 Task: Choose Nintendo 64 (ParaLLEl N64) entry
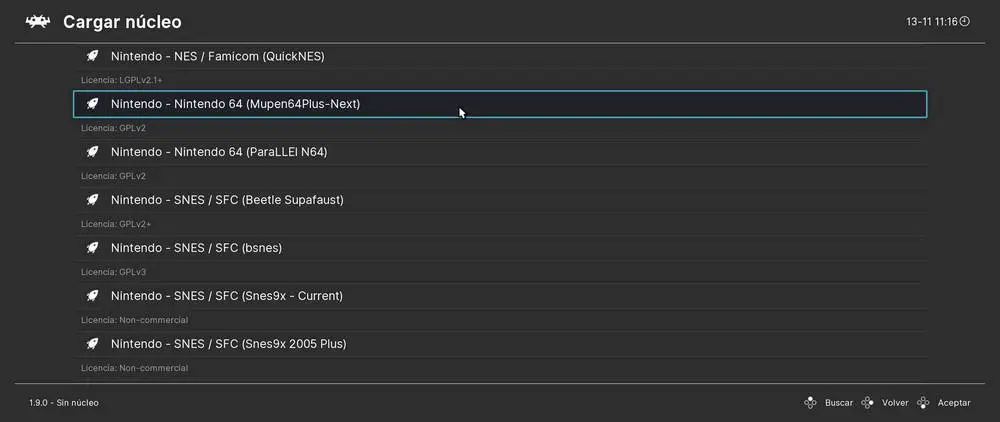tap(219, 152)
